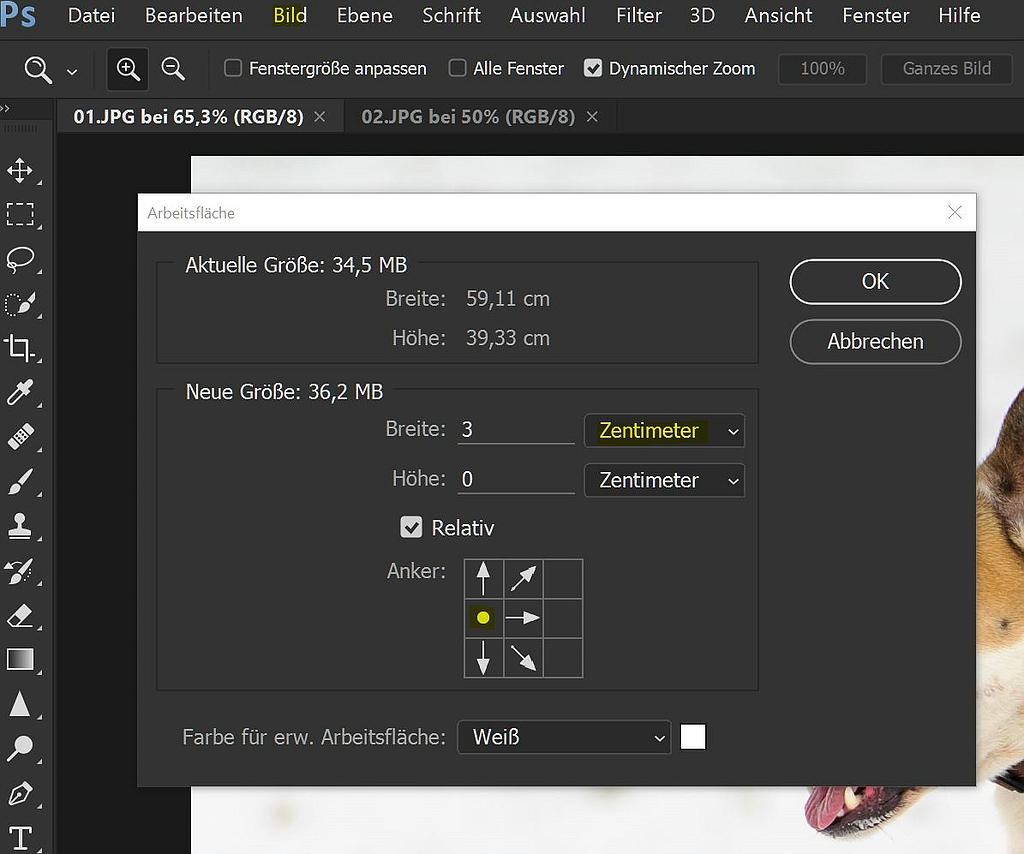Image resolution: width=1024 pixels, height=854 pixels.
Task: Click the Breite input field
Action: click(x=516, y=430)
